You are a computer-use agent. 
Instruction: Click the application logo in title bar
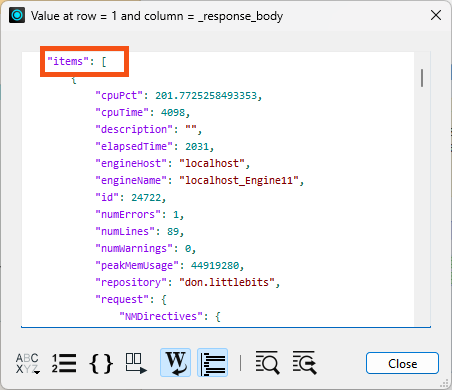[17, 15]
